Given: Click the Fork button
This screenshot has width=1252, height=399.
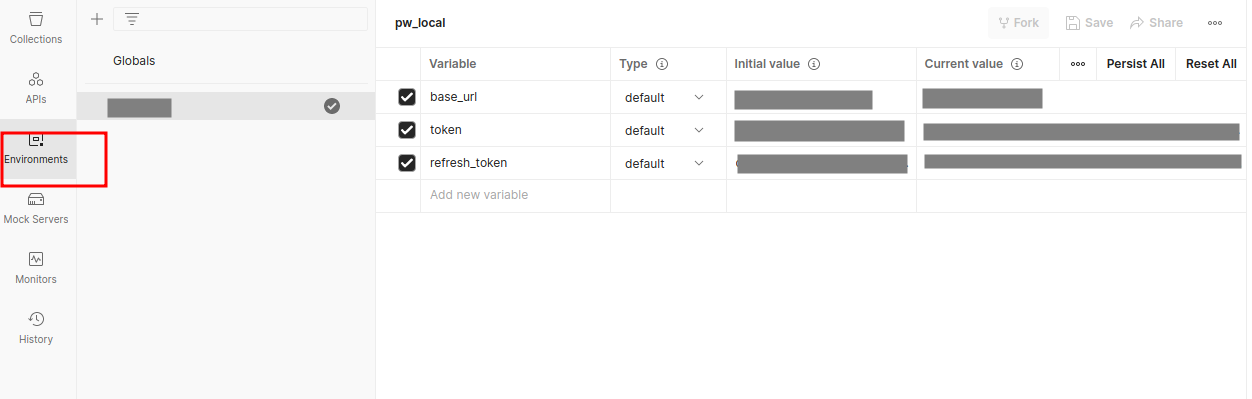Looking at the screenshot, I should coord(1018,23).
